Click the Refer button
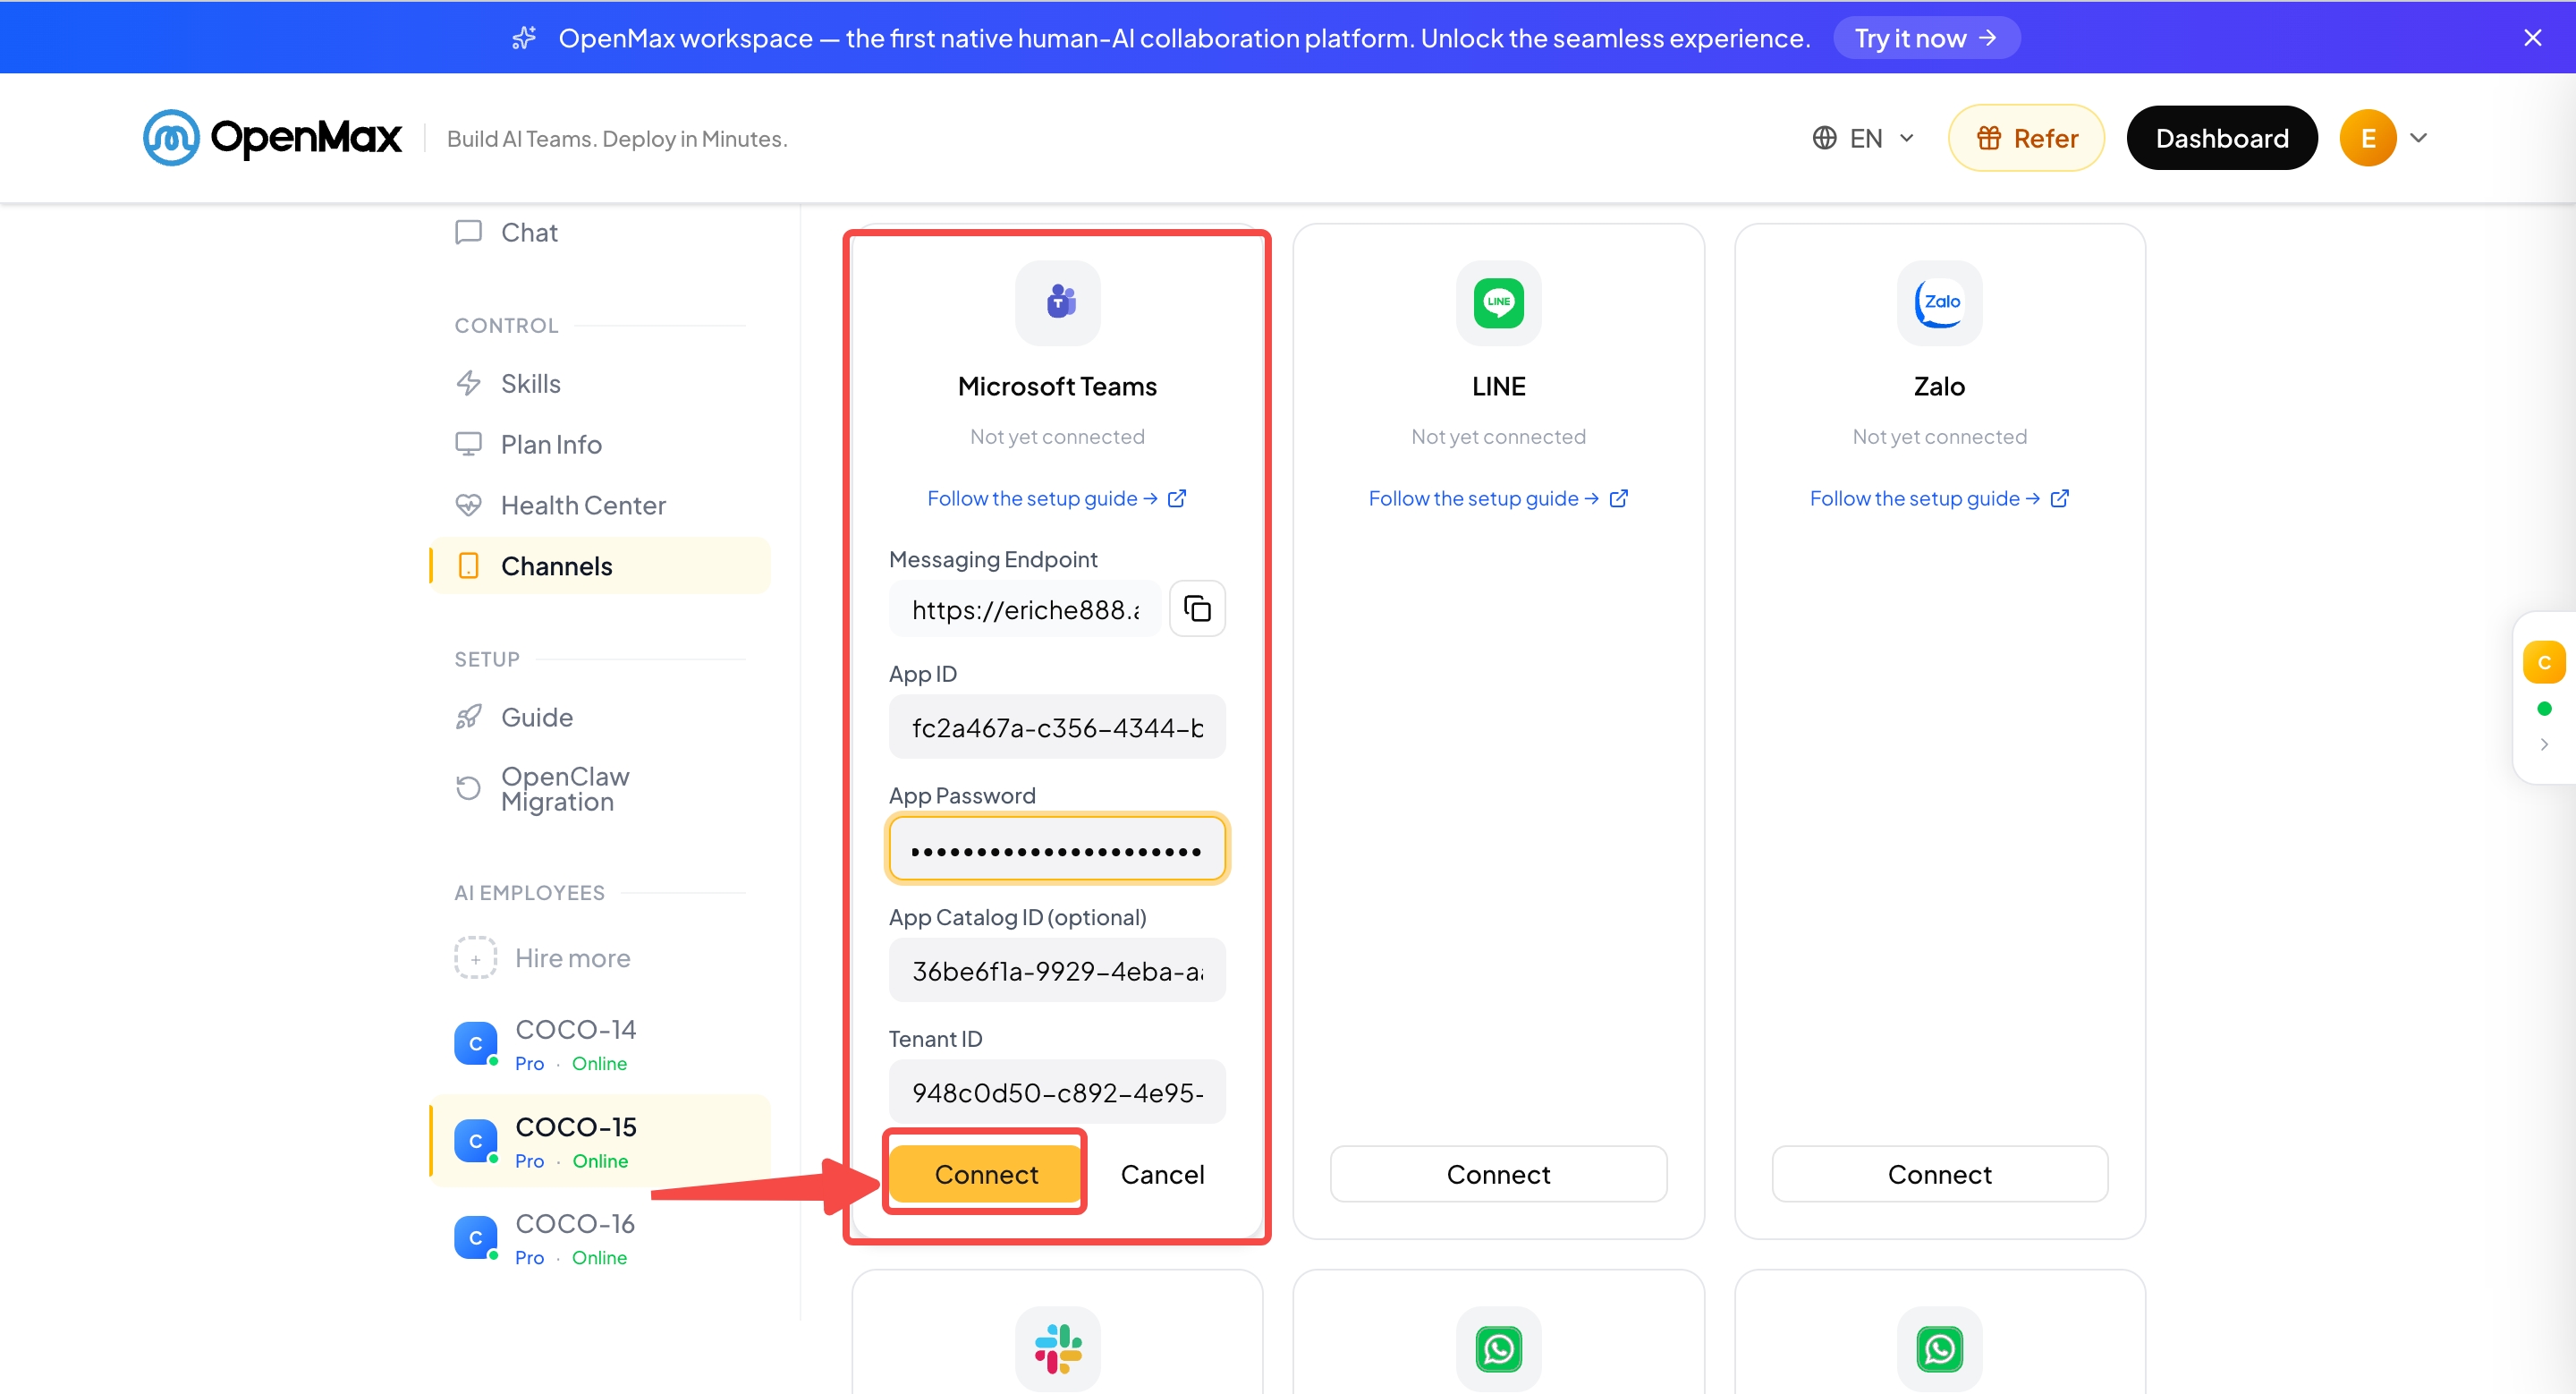This screenshot has height=1394, width=2576. 2026,138
